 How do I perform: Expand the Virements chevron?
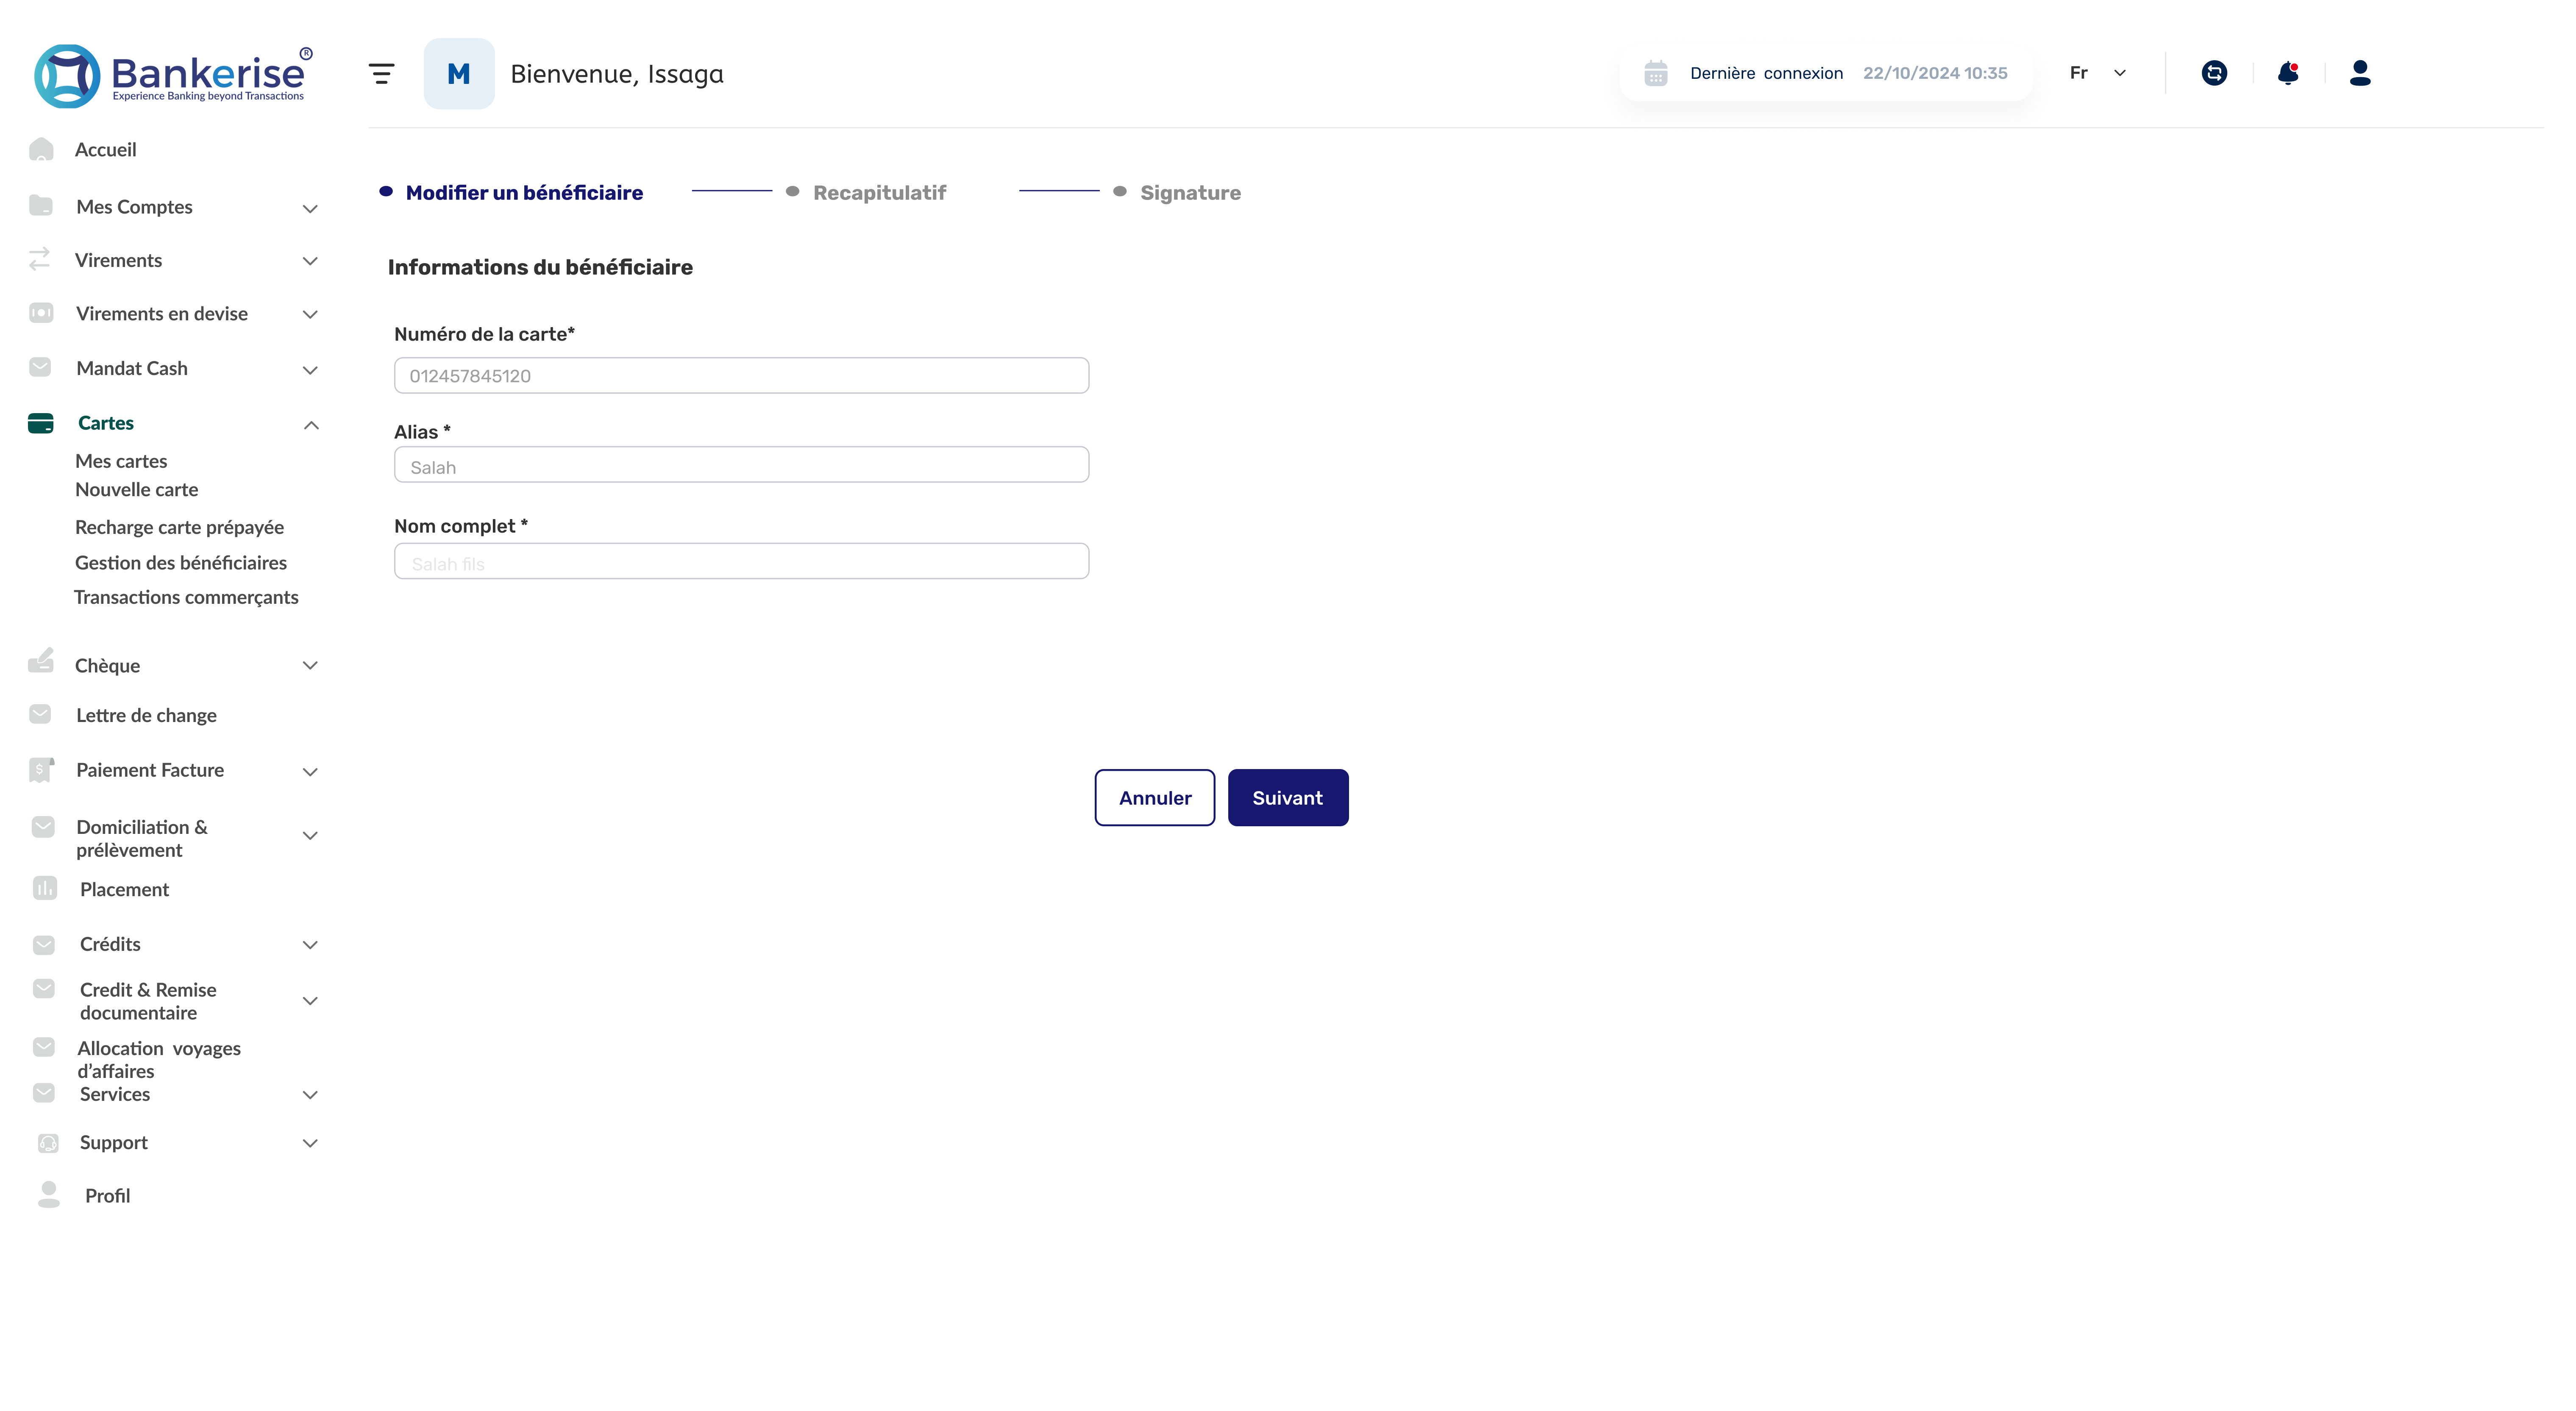tap(310, 261)
